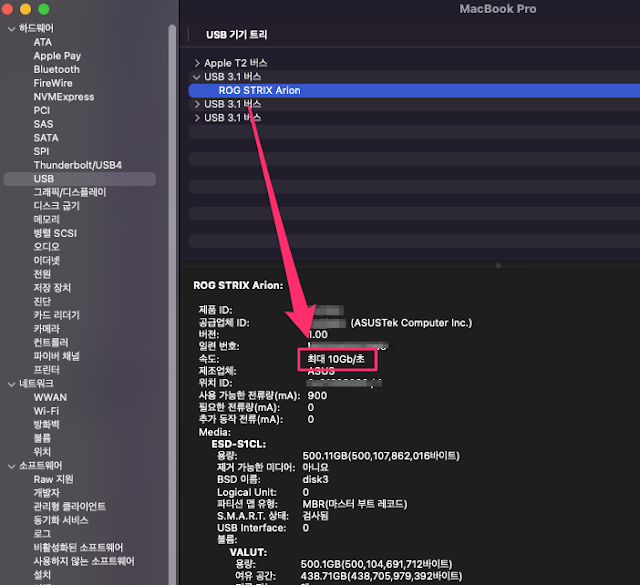Expand the USB 3.1 버스 row directly below ROG STRIX Arion
The height and width of the screenshot is (585, 640).
click(x=197, y=104)
